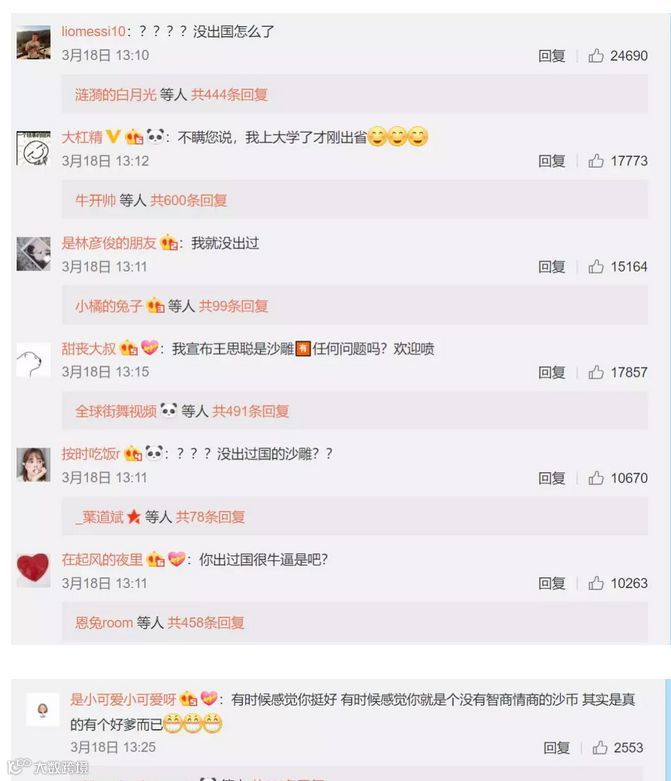This screenshot has width=671, height=781.
Task: Expand 共491条回复 replies thread
Action: point(251,411)
